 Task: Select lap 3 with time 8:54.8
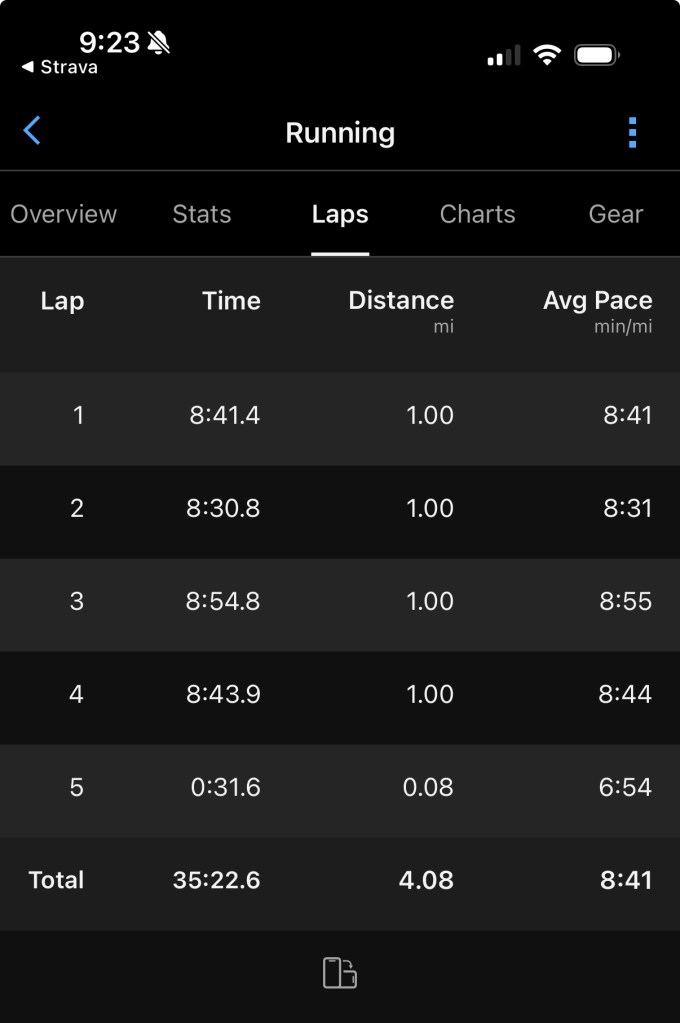pyautogui.click(x=340, y=601)
